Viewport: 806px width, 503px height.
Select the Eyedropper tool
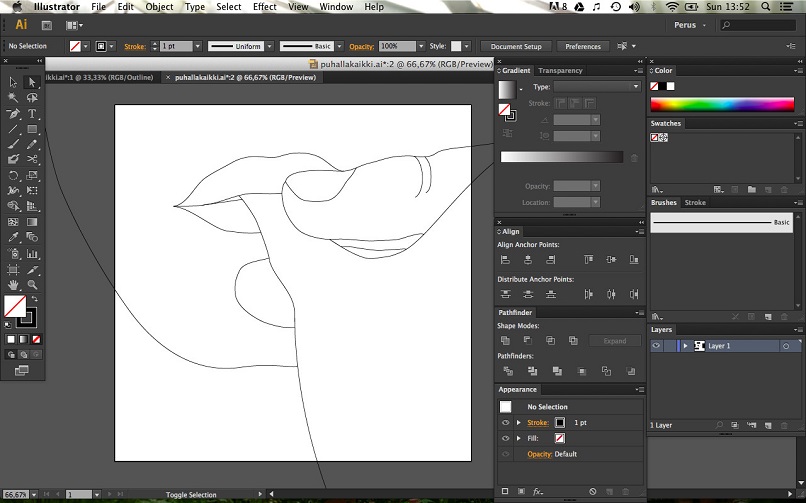[13, 238]
